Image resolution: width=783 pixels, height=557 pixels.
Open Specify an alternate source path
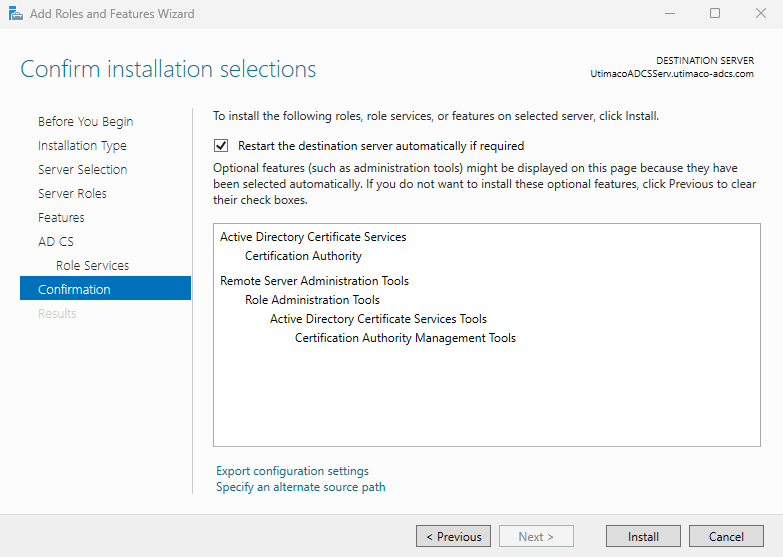[x=300, y=487]
